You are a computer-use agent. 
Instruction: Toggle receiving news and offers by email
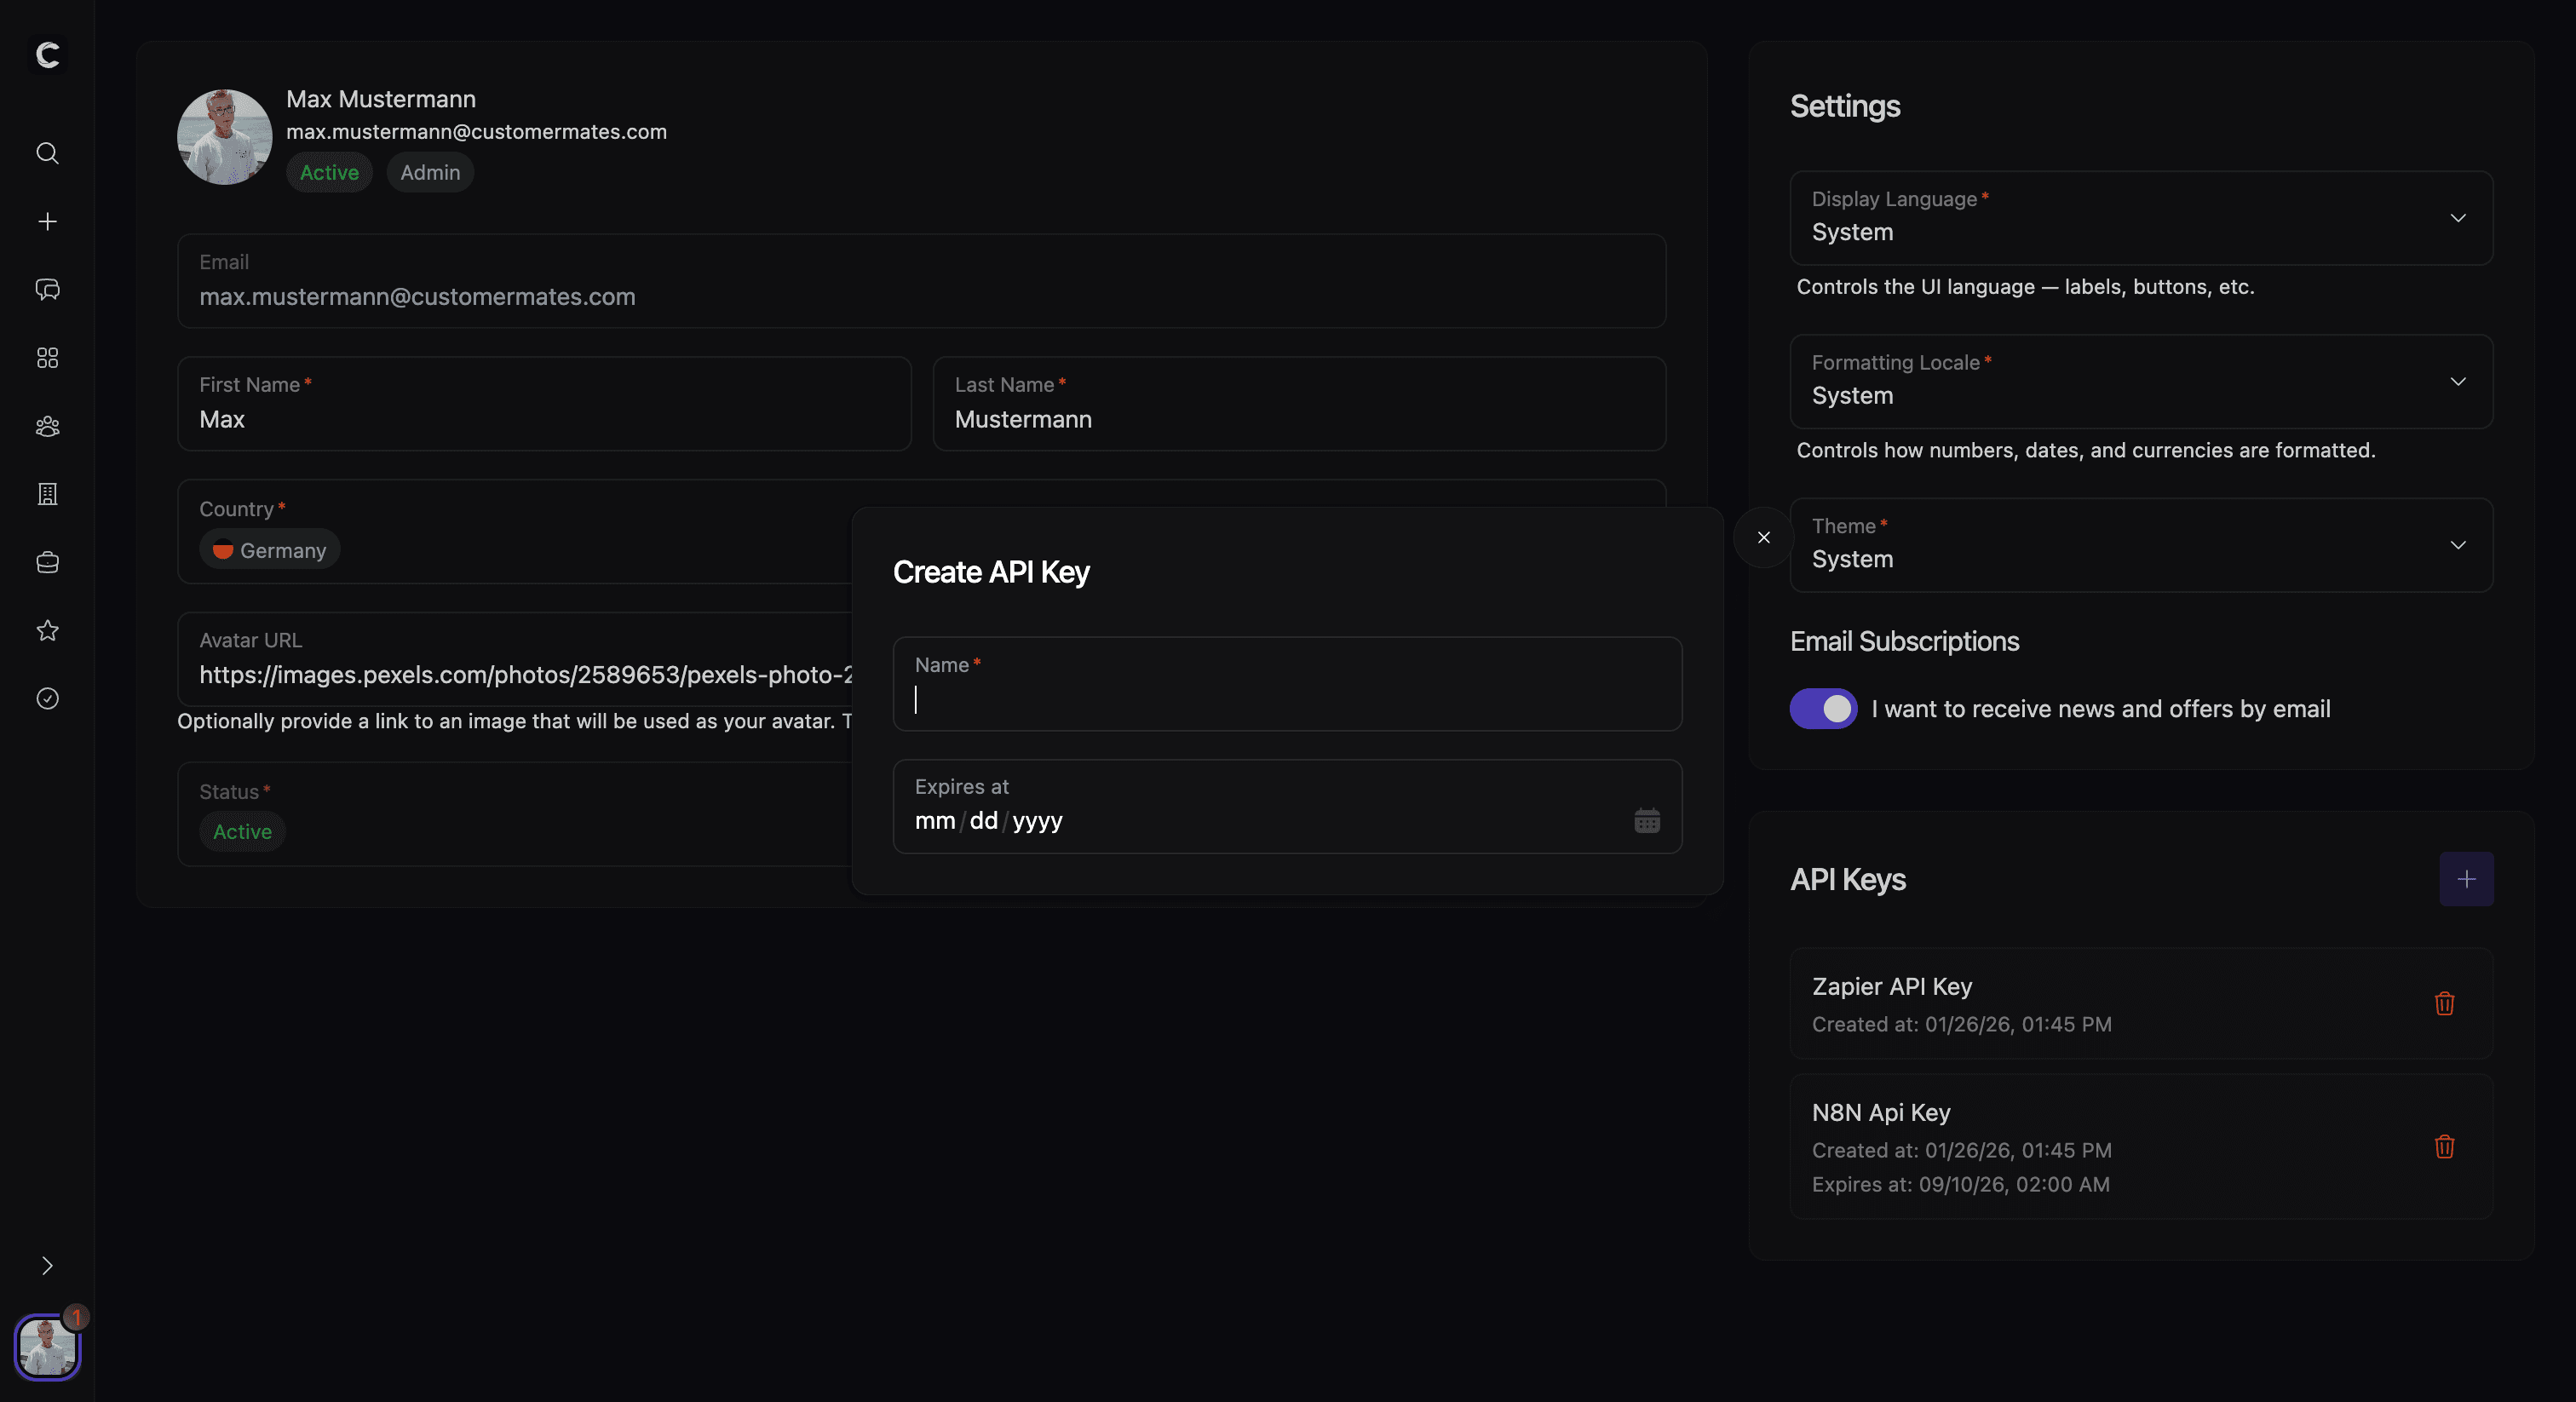[1823, 708]
